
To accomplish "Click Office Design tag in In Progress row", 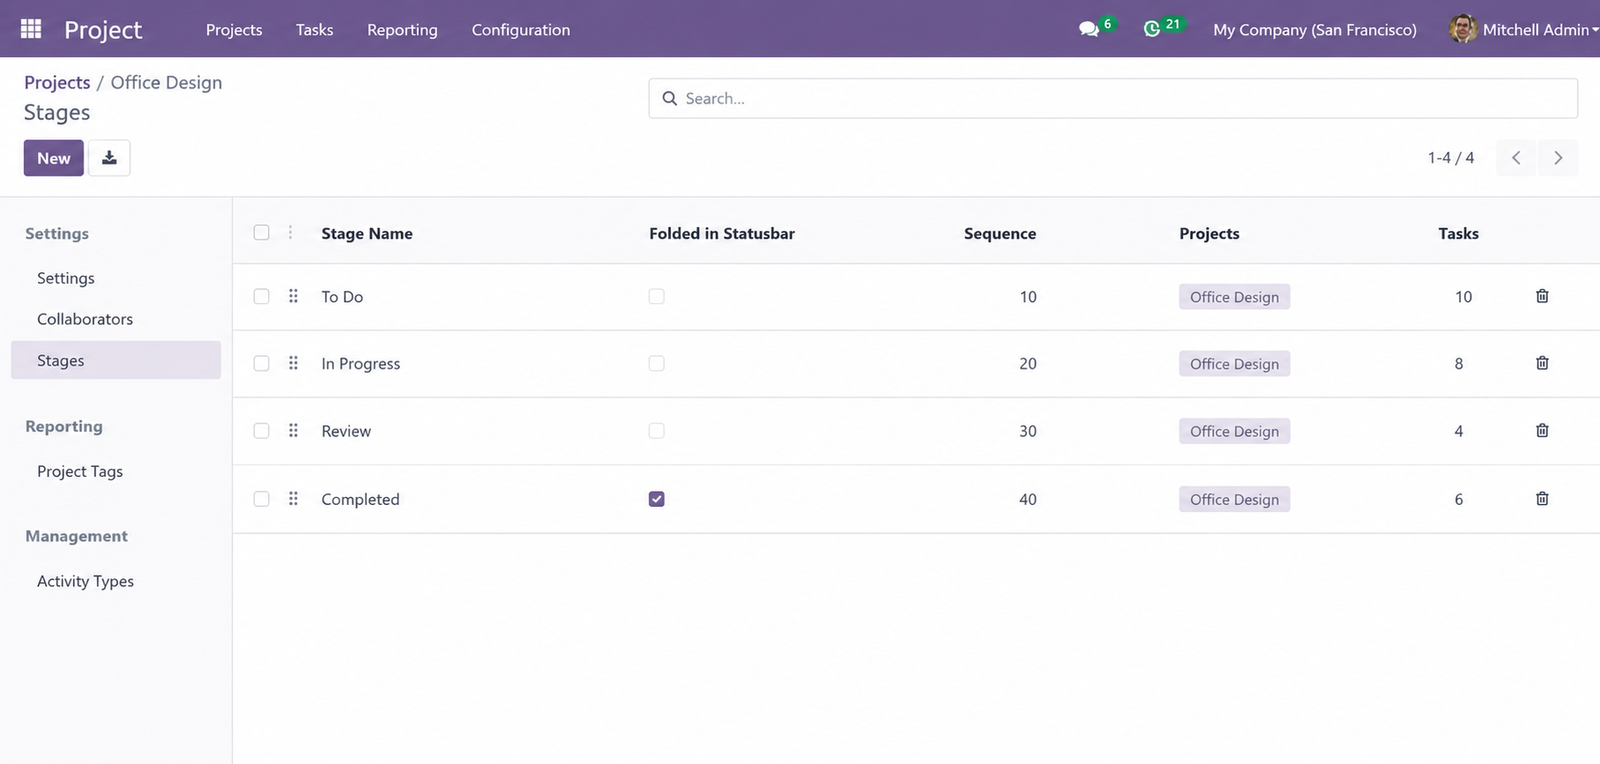I will click(1234, 364).
